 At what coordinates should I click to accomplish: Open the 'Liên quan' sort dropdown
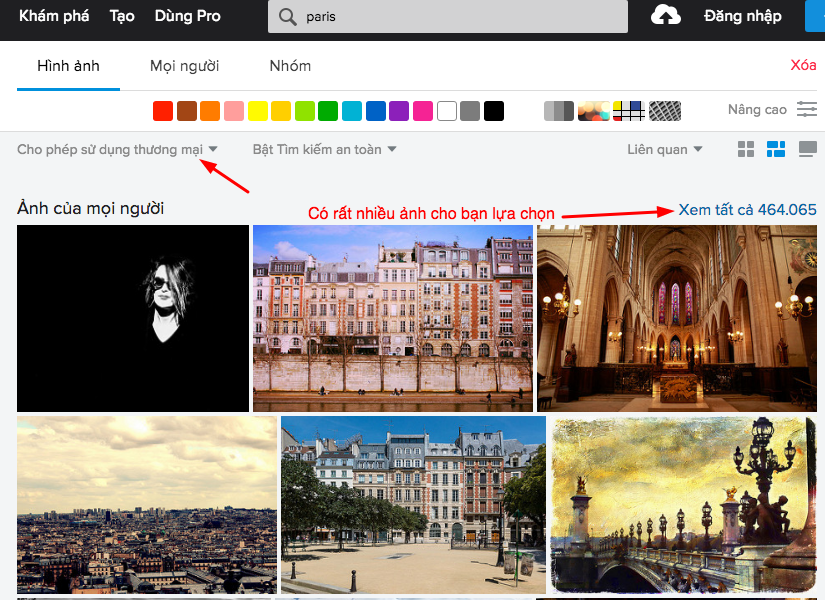pos(664,148)
